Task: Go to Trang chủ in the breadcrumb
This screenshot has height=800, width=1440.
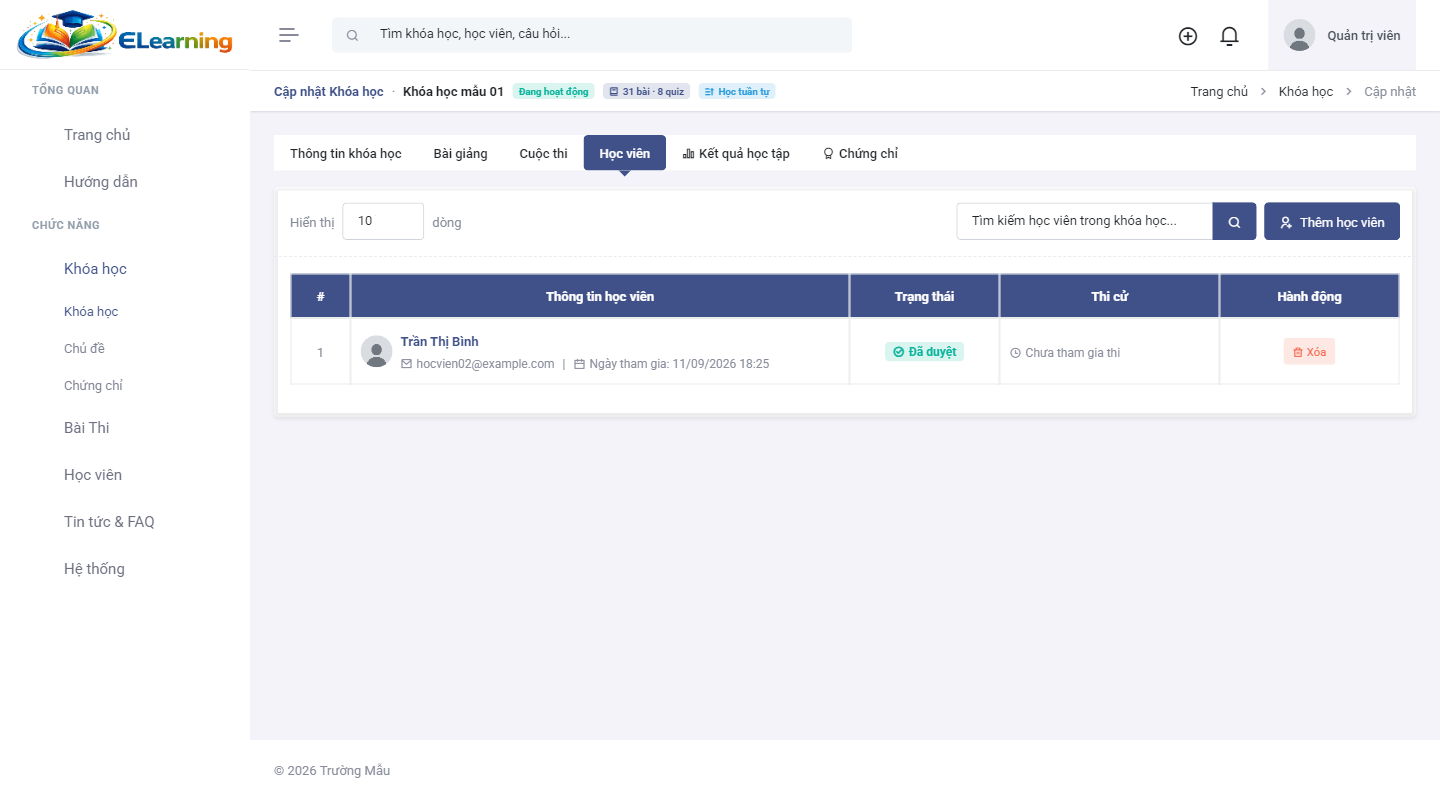Action: pyautogui.click(x=1219, y=91)
